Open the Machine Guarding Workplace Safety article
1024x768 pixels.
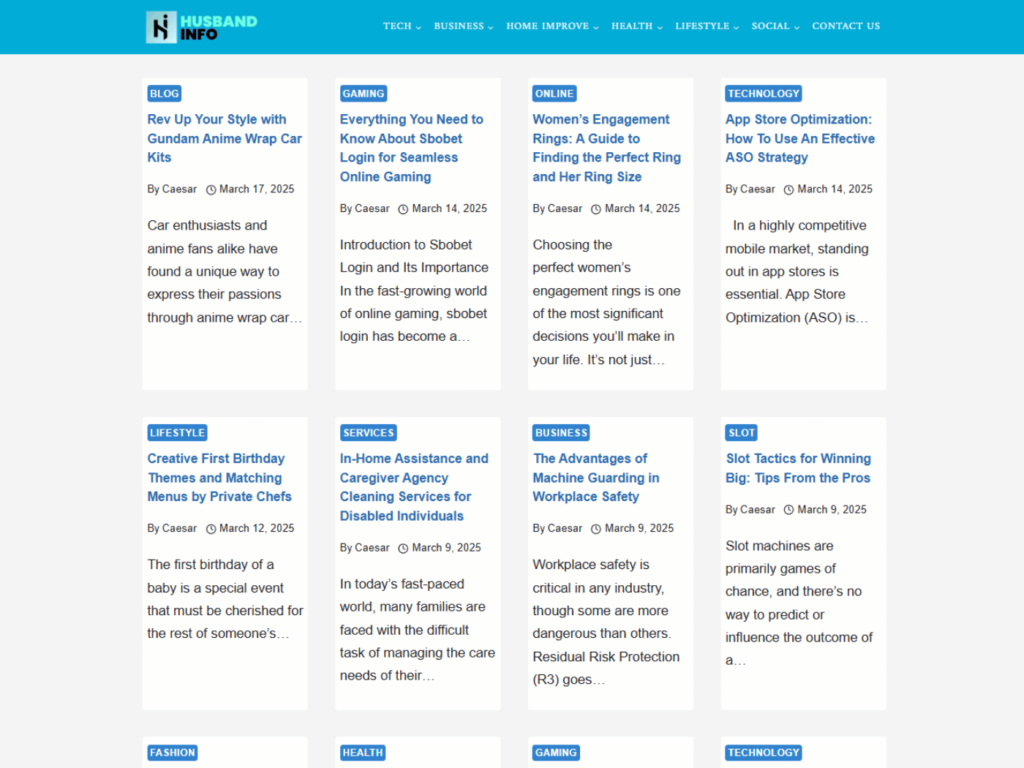[x=595, y=477]
